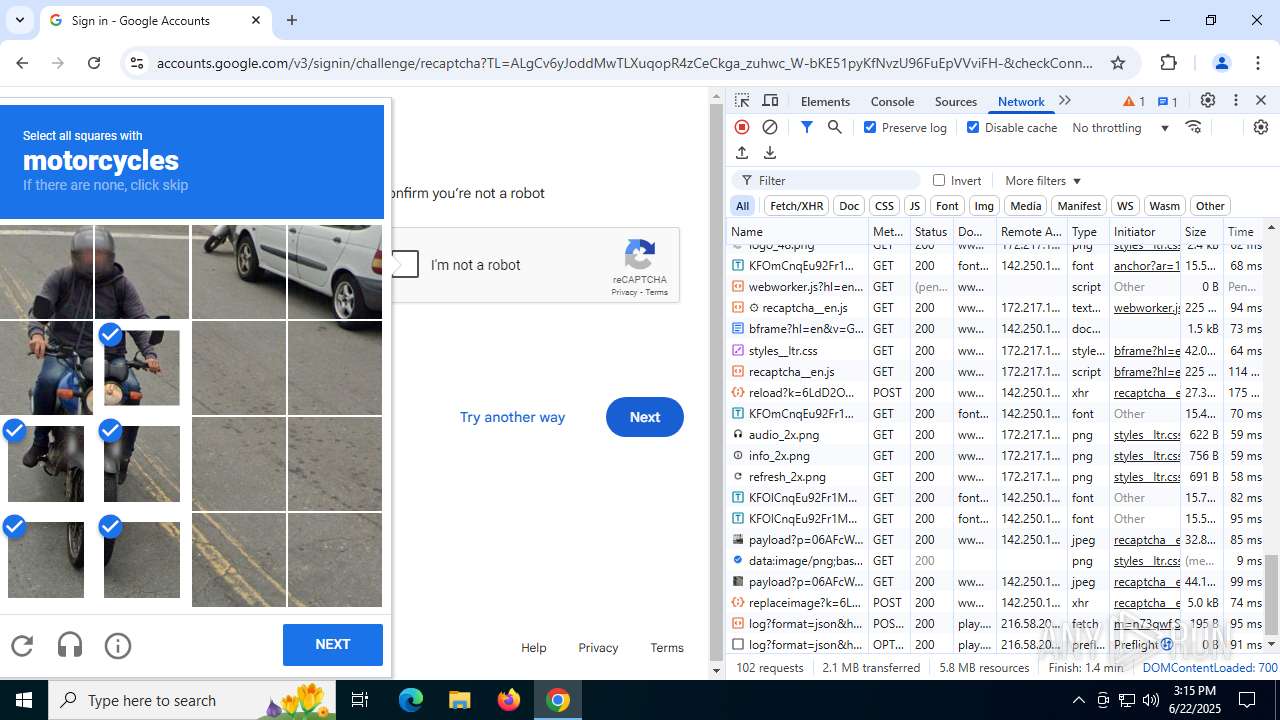This screenshot has width=1280, height=720.
Task: Import HAR file with upload icon
Action: point(742,152)
